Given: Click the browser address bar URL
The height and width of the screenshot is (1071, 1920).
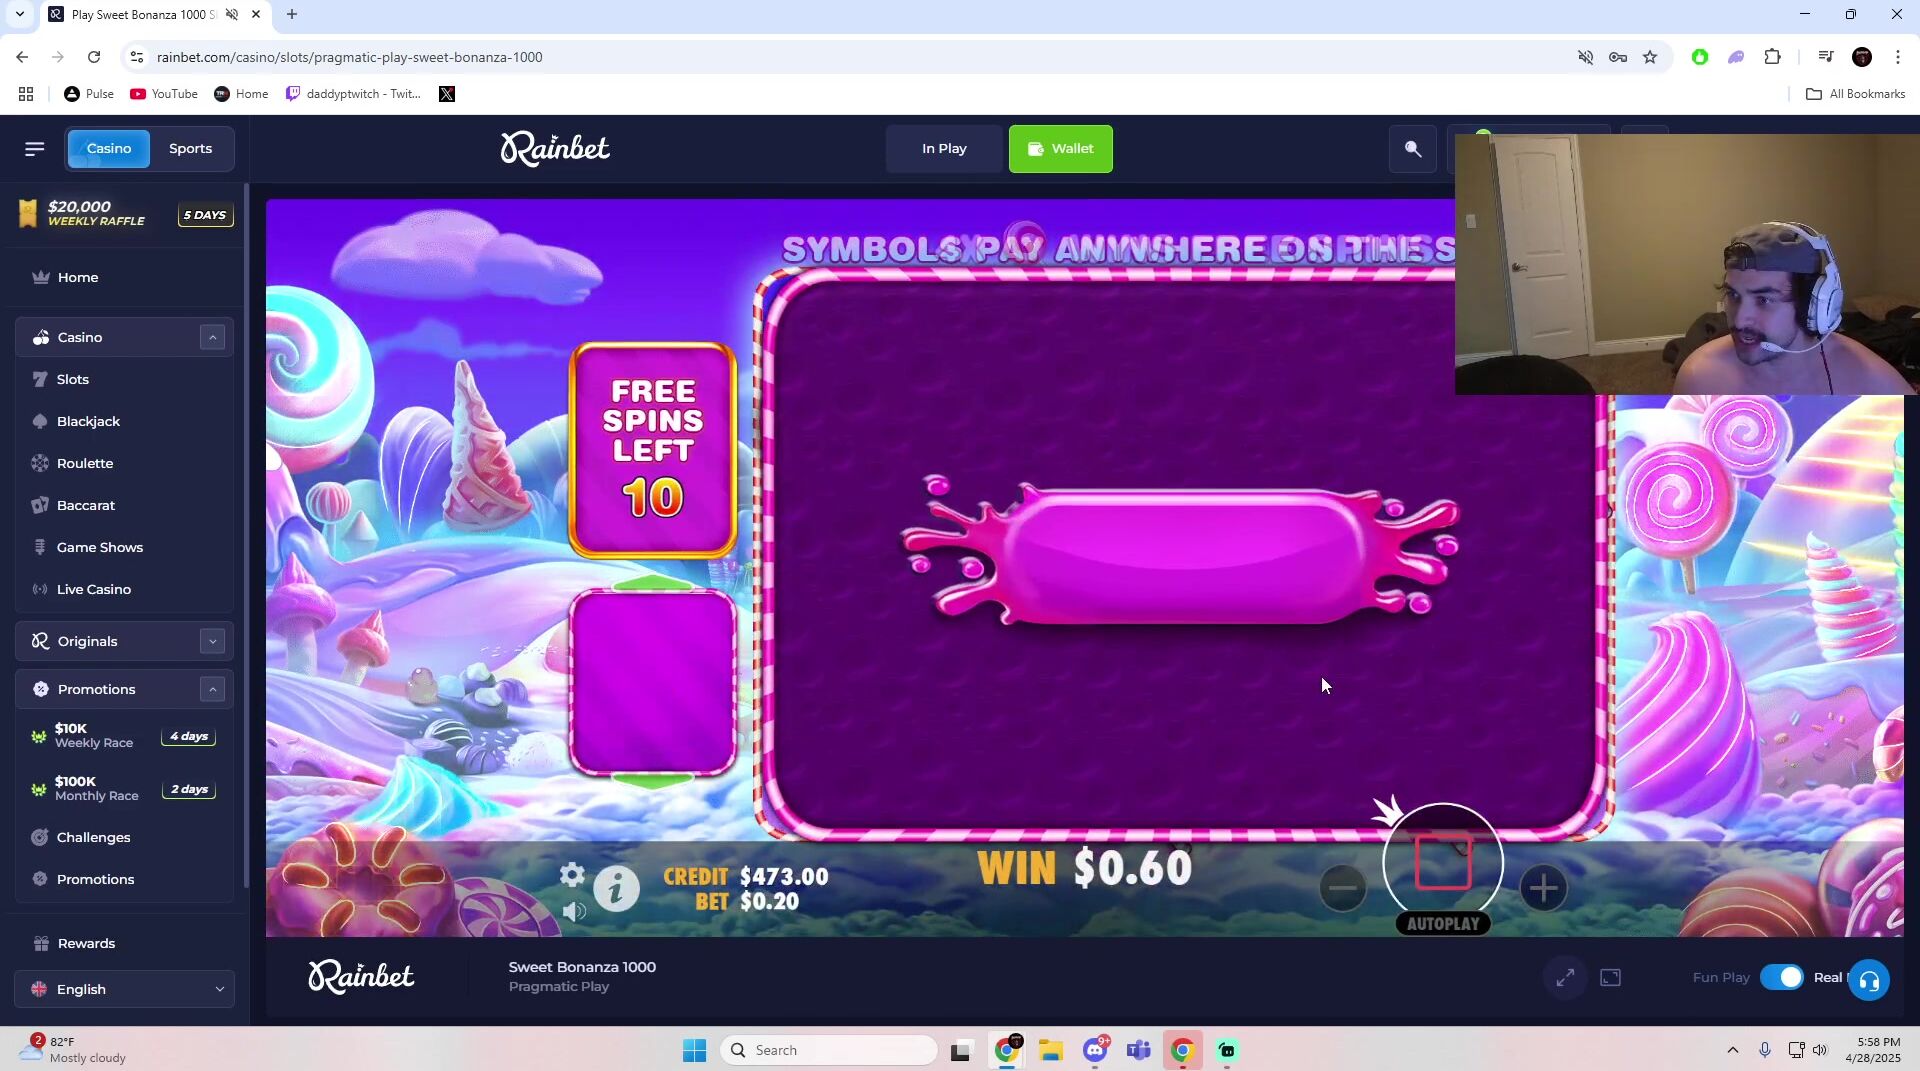Looking at the screenshot, I should click(x=350, y=57).
